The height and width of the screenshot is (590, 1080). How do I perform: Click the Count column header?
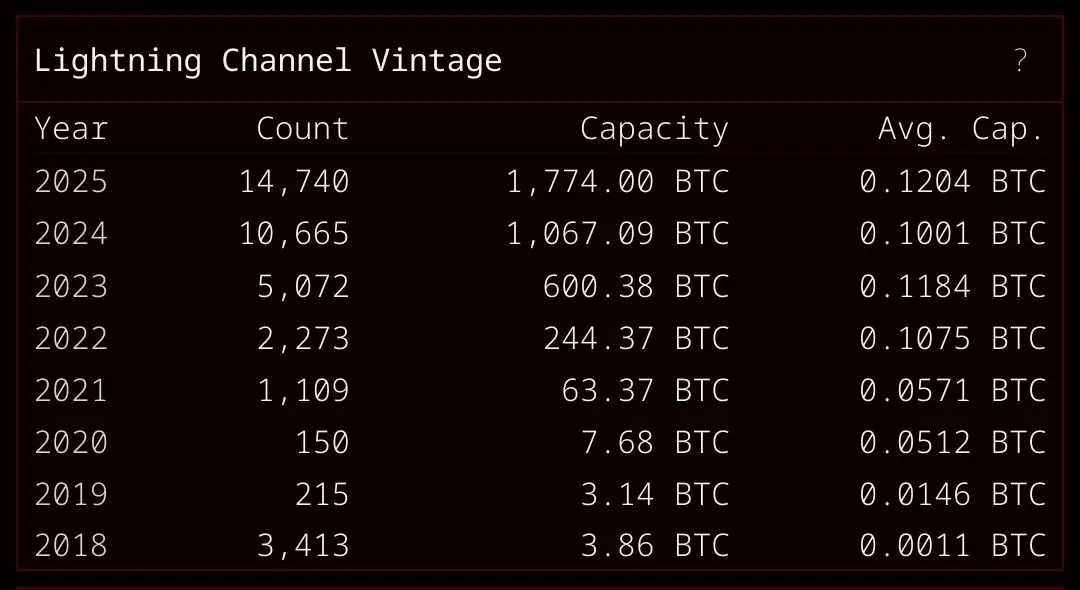pyautogui.click(x=302, y=129)
